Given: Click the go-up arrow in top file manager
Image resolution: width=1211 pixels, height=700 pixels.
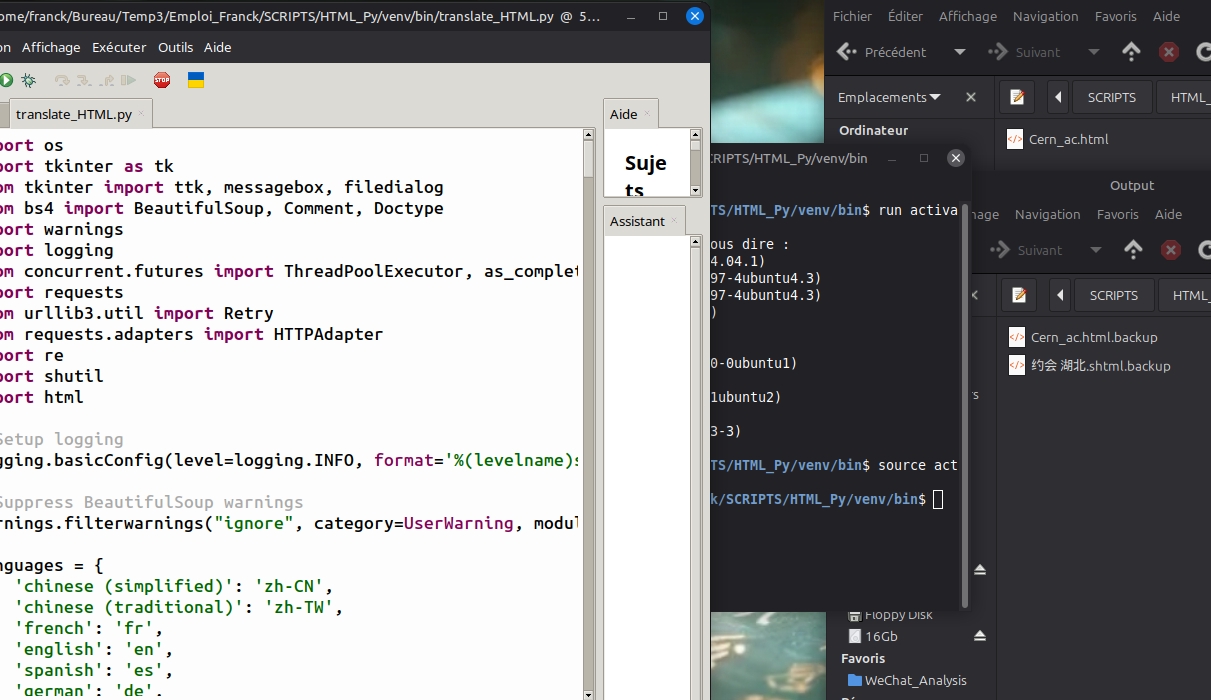Looking at the screenshot, I should [x=1131, y=52].
